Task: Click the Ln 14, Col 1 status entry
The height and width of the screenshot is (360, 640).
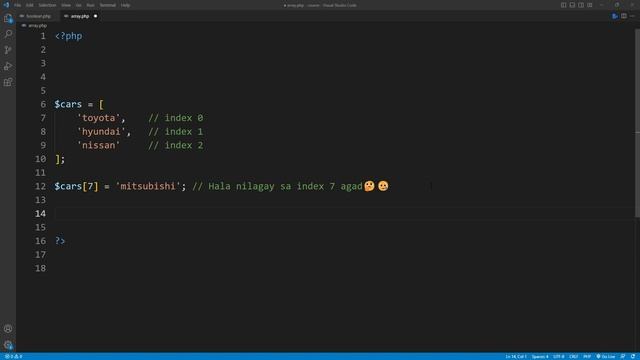Action: 516,356
